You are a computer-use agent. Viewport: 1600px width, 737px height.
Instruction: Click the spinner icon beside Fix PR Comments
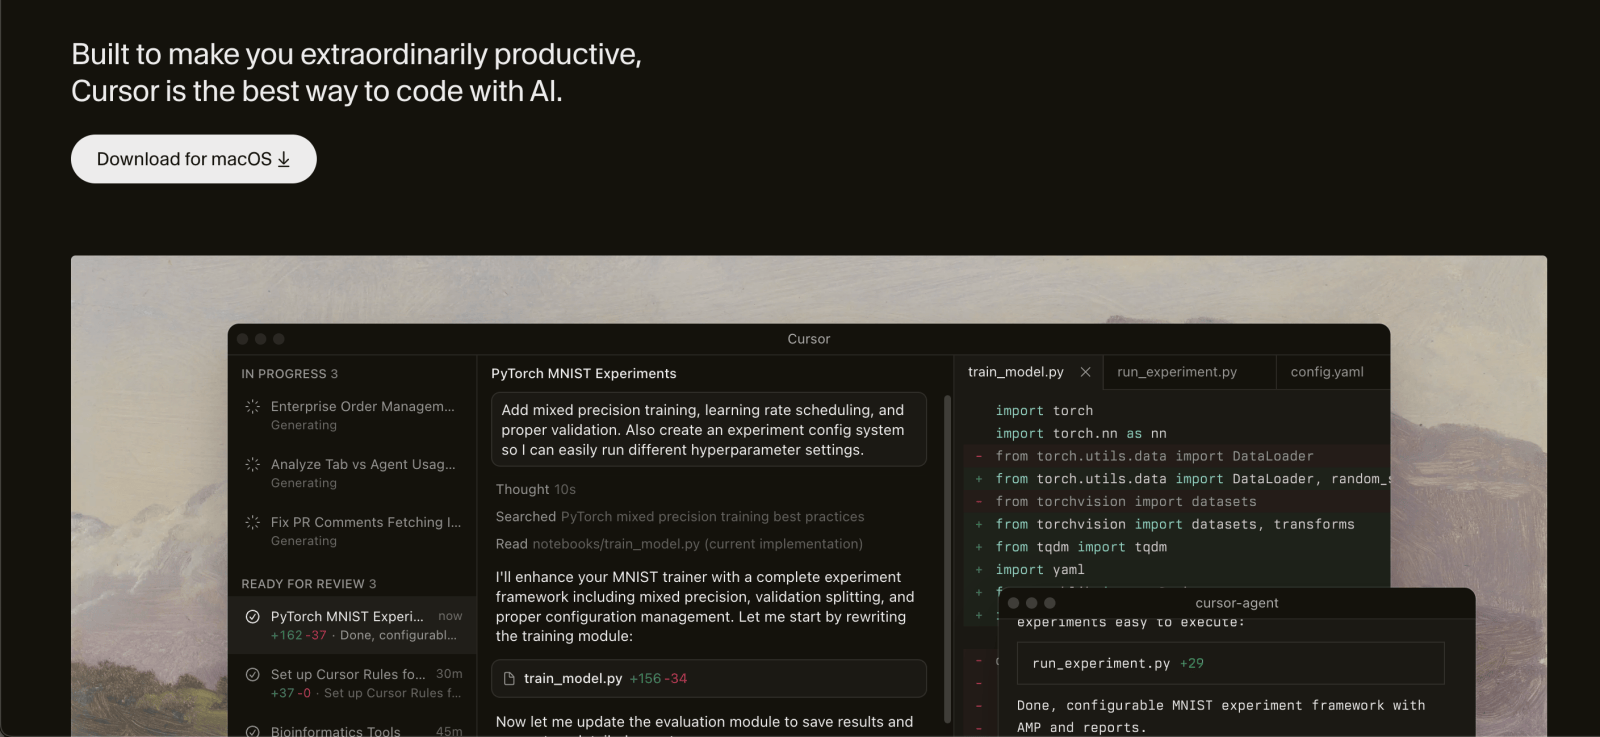pos(253,523)
